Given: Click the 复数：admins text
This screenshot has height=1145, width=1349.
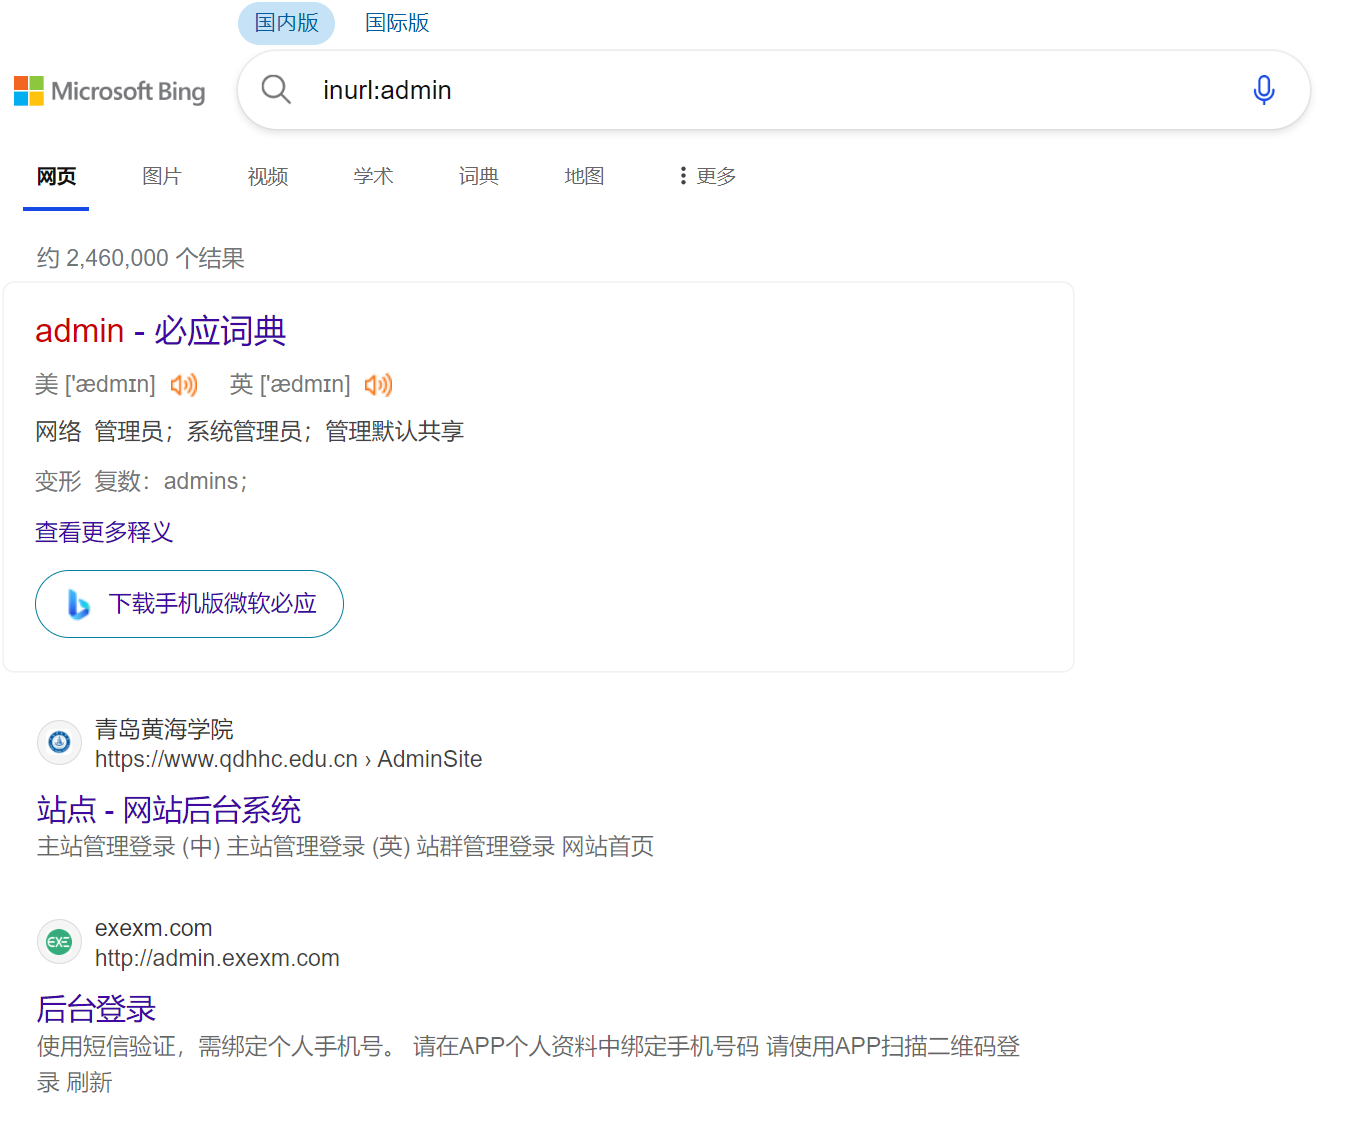Looking at the screenshot, I should 171,482.
